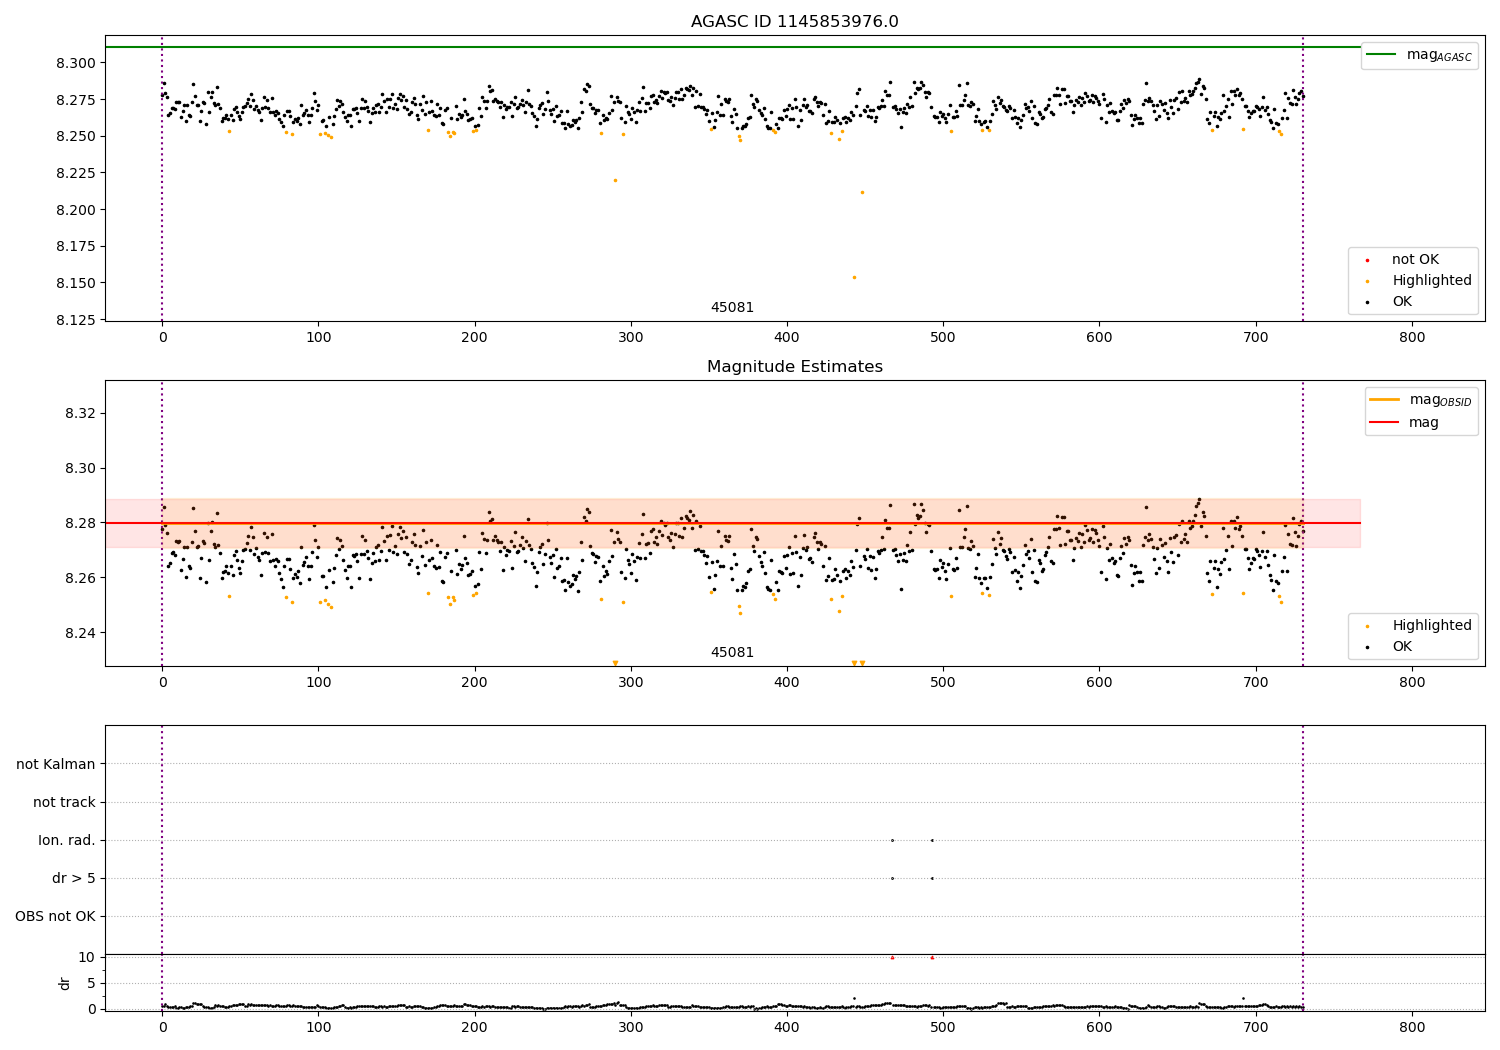Click the orange mag OBSID legend entry
1500x1050 pixels.
pos(1384,400)
